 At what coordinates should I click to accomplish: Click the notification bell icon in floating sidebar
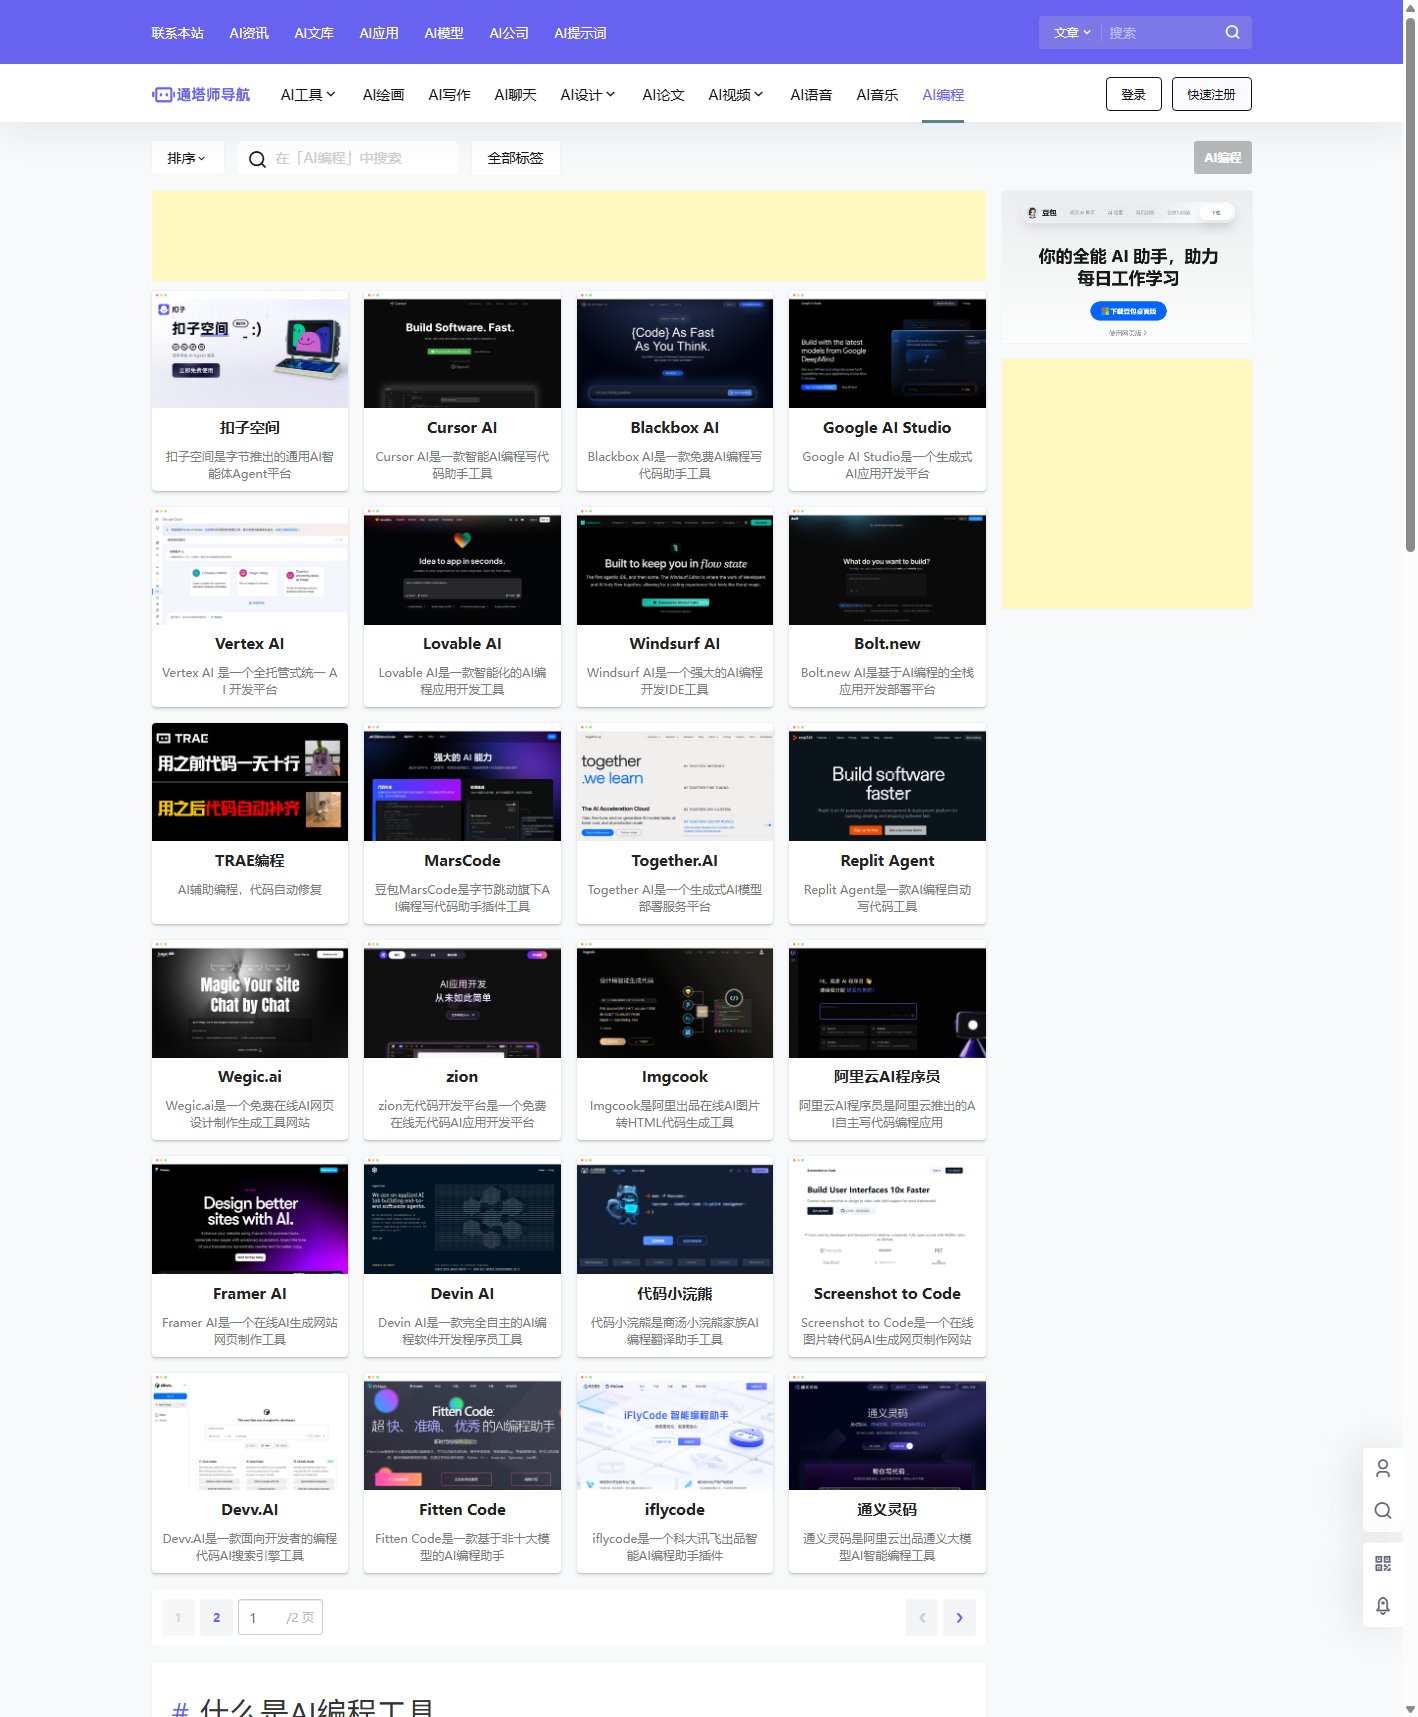(x=1382, y=1605)
